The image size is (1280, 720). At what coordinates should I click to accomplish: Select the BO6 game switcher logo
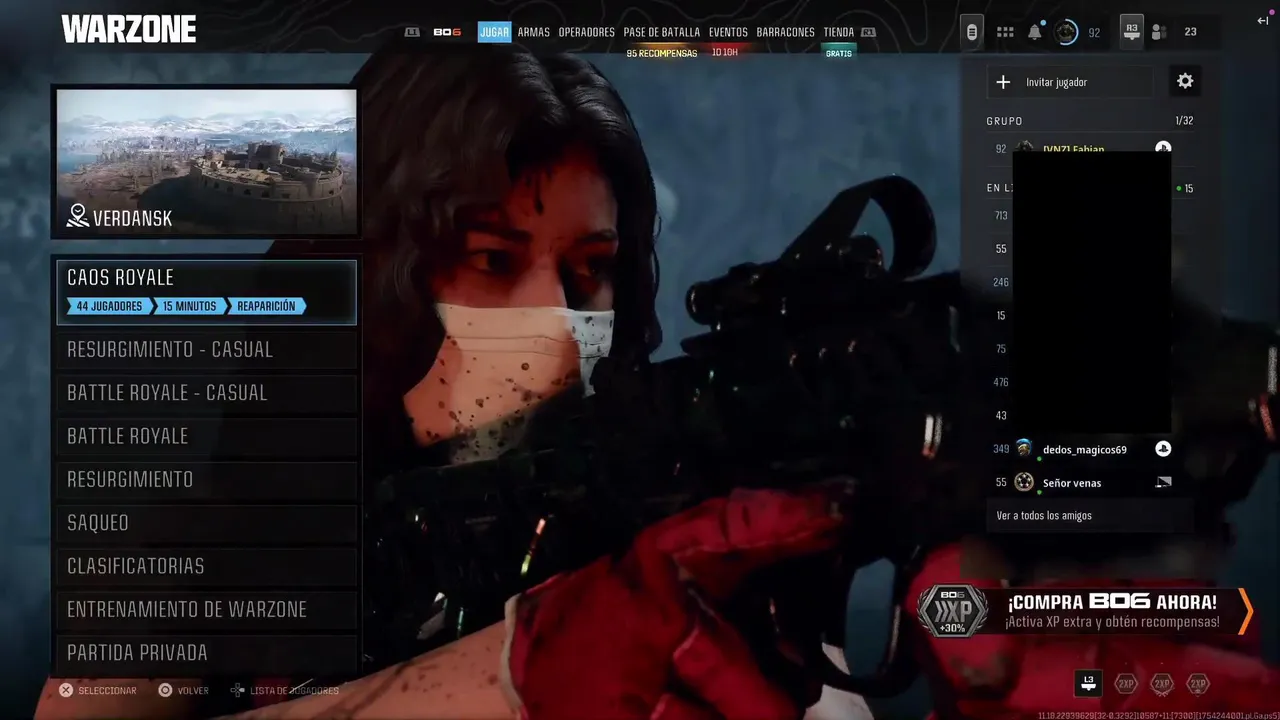pos(447,32)
